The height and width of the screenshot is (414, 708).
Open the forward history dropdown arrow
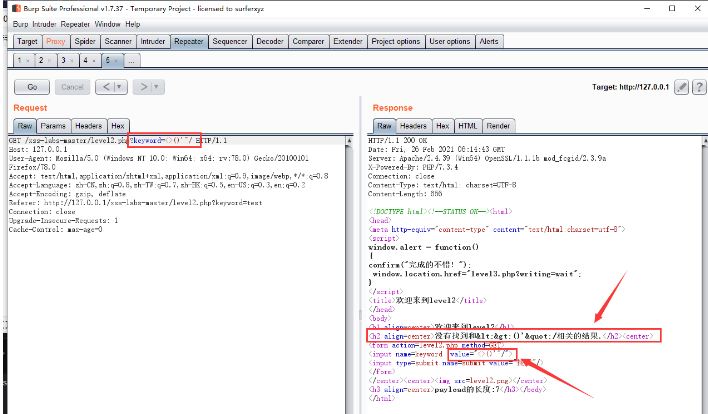point(157,87)
